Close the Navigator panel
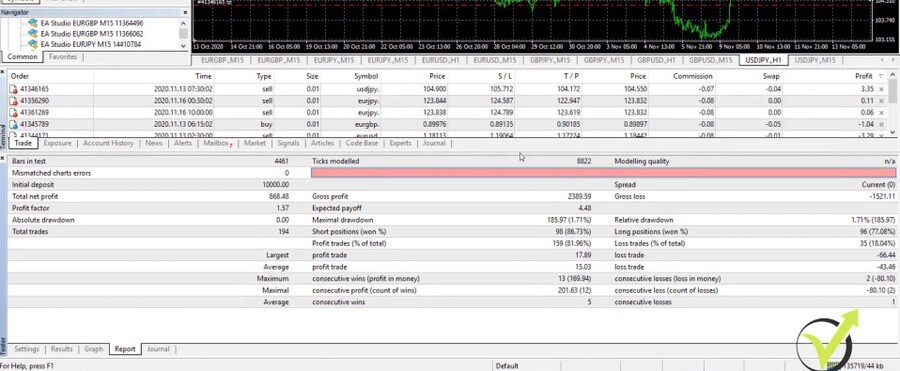900x371 pixels. point(185,12)
